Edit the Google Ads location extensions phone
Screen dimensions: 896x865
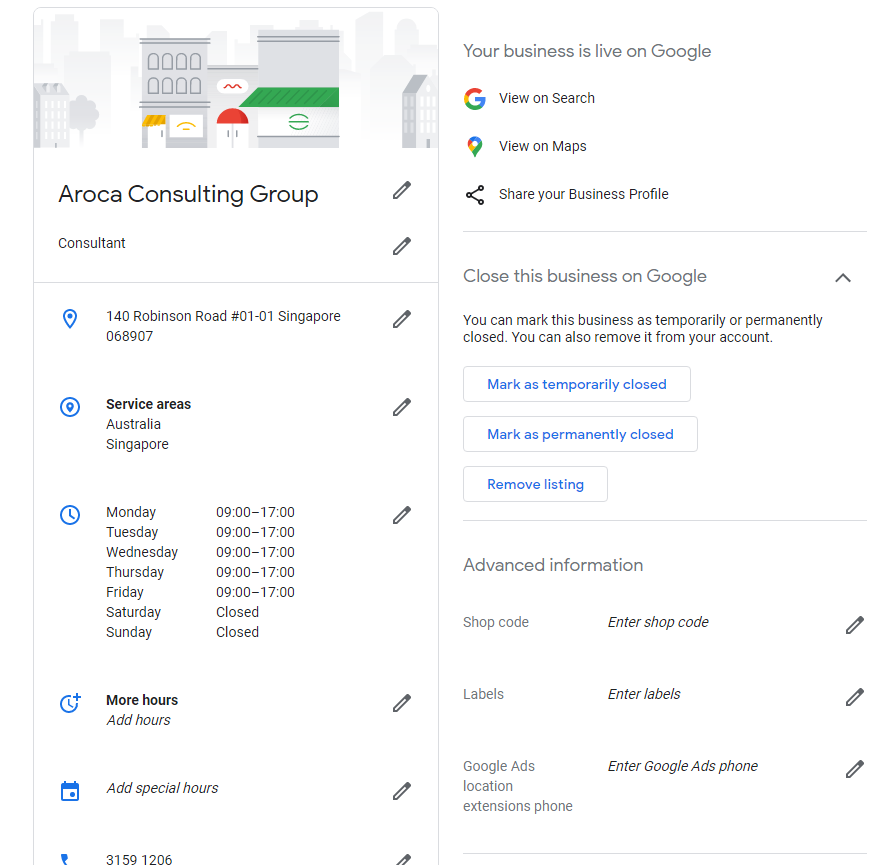[x=854, y=769]
